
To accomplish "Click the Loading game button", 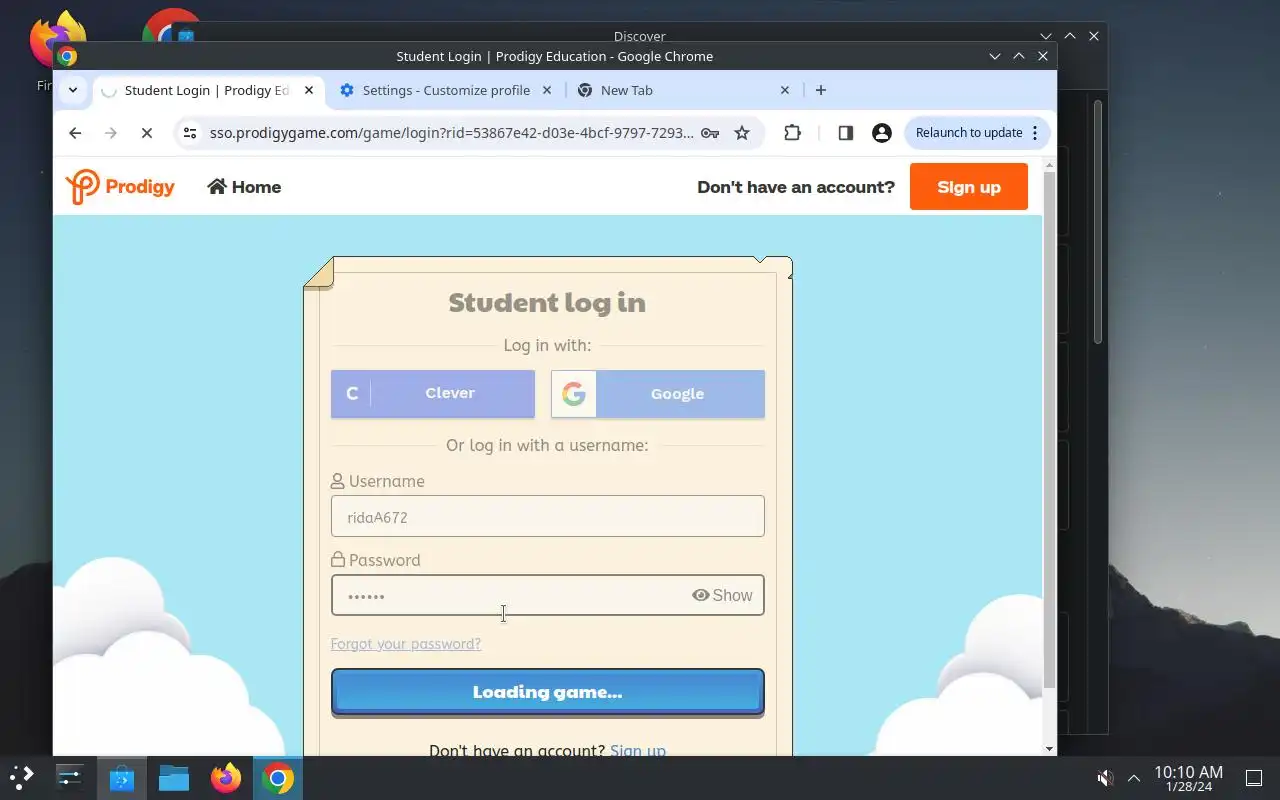I will [x=548, y=692].
